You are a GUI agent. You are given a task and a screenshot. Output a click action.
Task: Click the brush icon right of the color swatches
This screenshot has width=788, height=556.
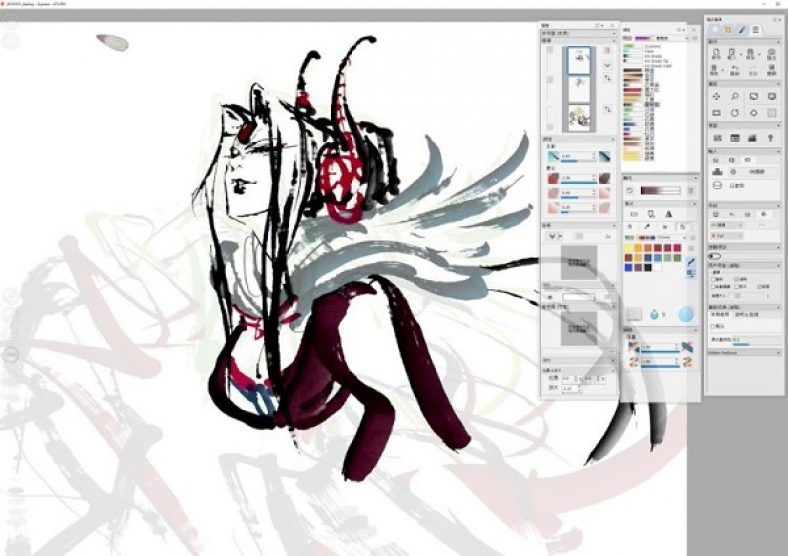click(x=692, y=262)
